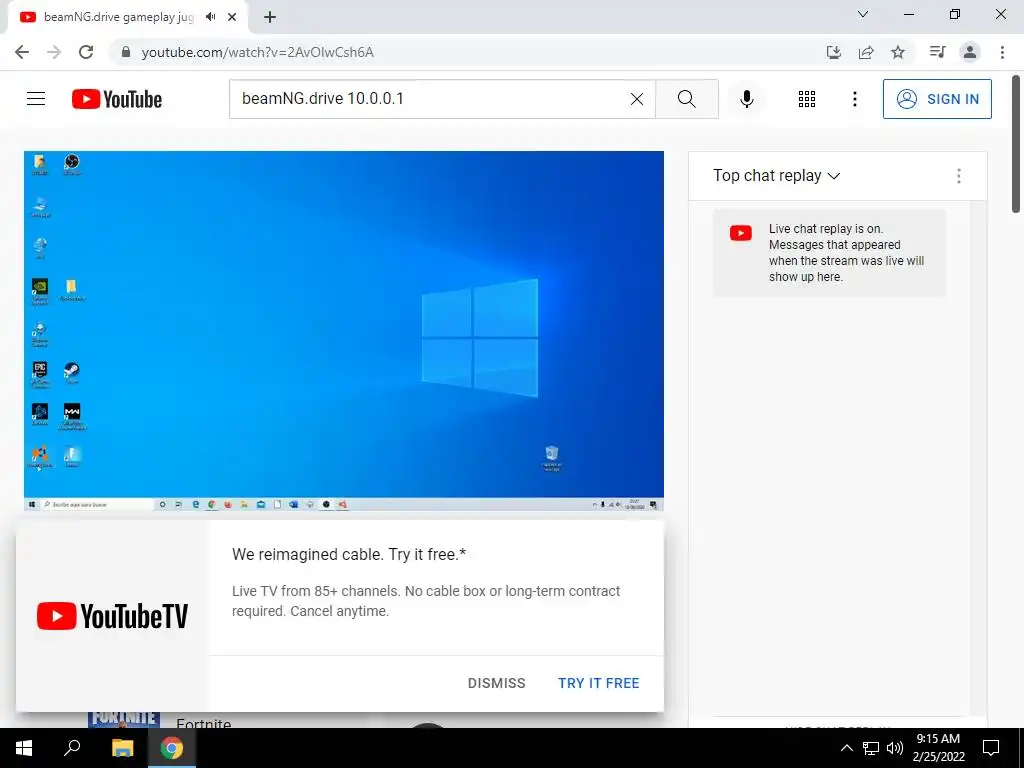
Task: View site info via padlock icon
Action: click(x=126, y=52)
